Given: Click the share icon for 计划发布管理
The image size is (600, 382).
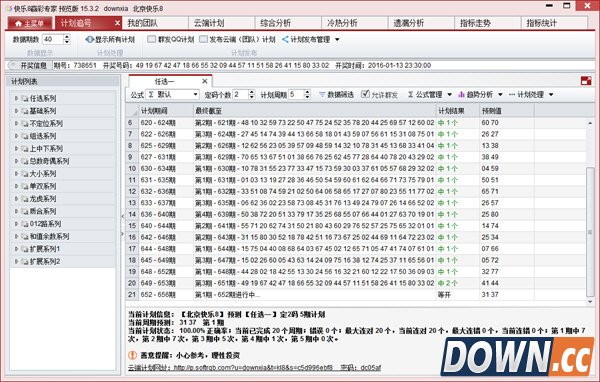Looking at the screenshot, I should pos(285,39).
